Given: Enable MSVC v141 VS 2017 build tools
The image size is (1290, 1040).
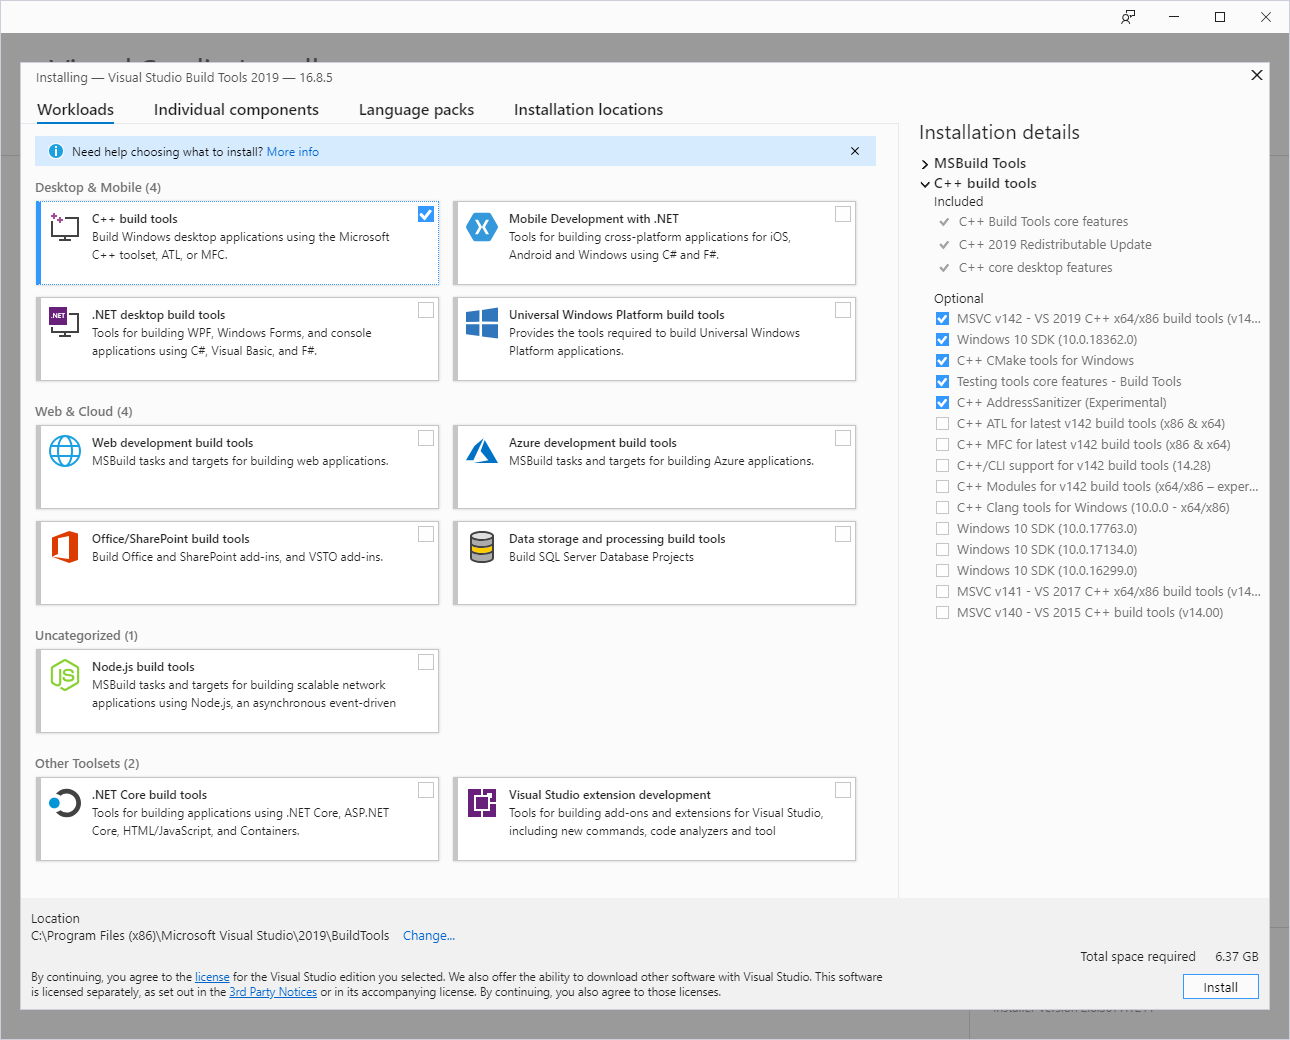Looking at the screenshot, I should [x=942, y=592].
